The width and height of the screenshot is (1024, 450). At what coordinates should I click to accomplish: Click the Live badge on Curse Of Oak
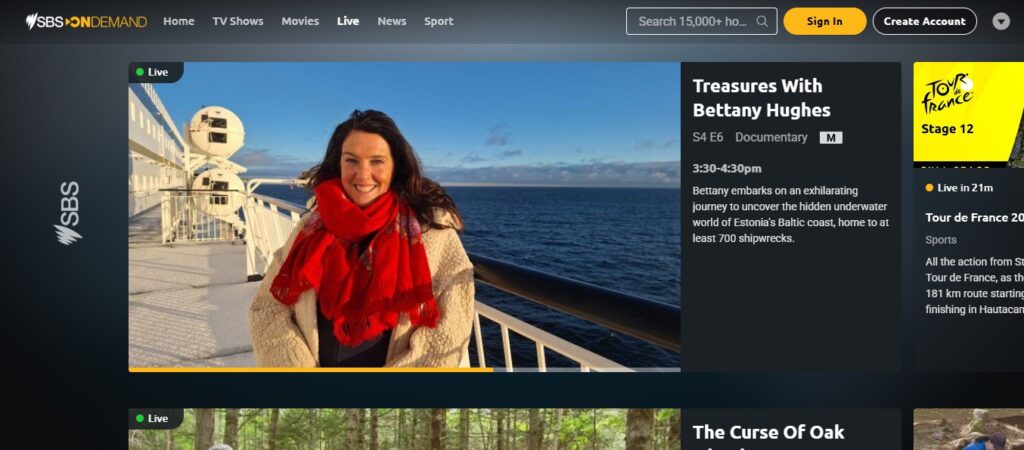point(152,419)
